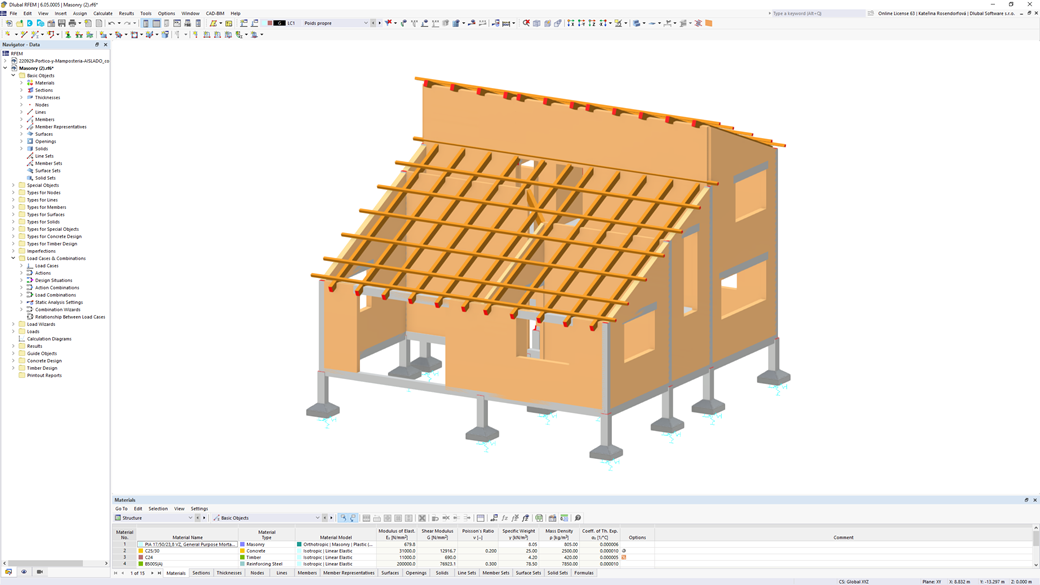Click the New Model icon on the toolbar
Screen dimensions: 1040x585
(9, 22)
